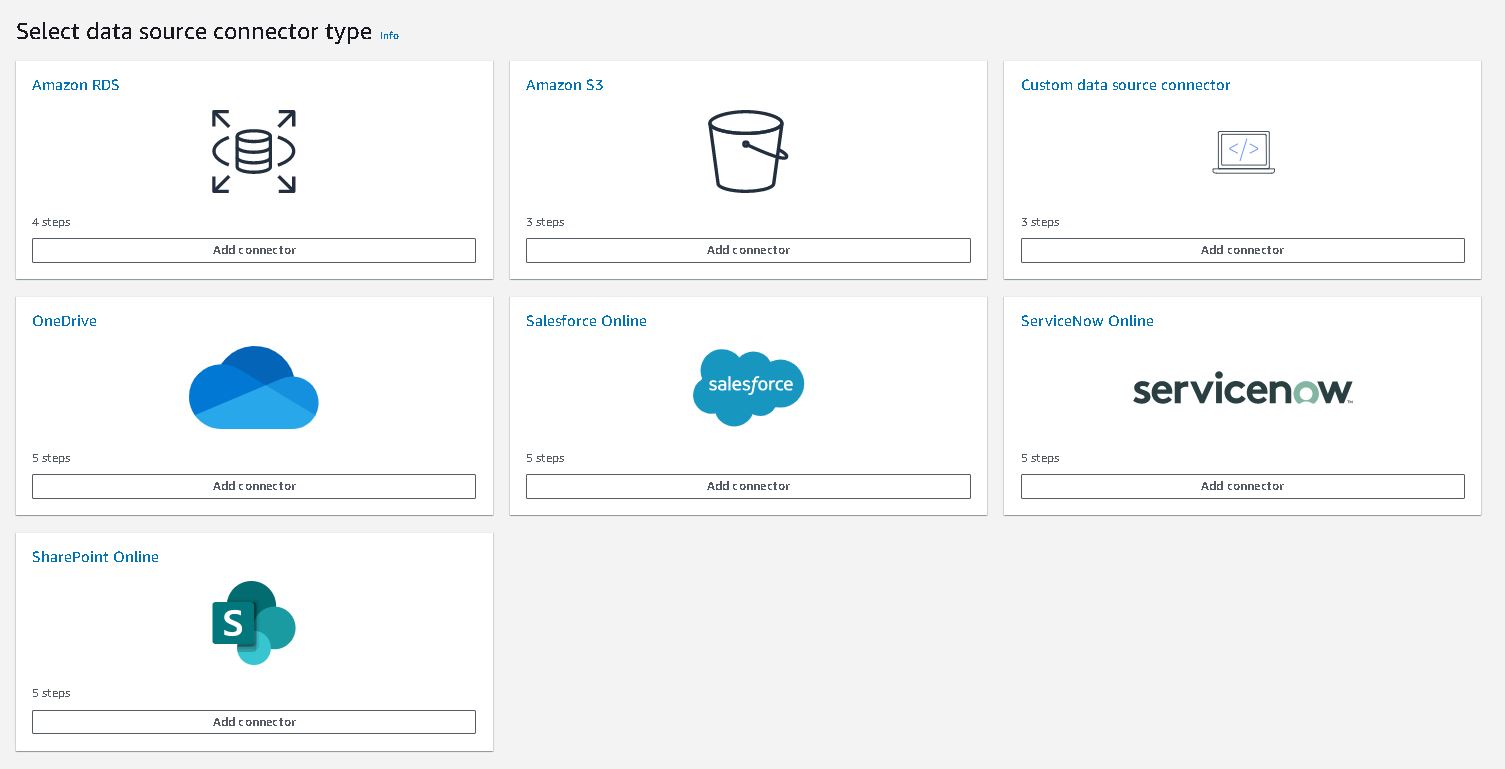Click the OneDrive cloud logo
The height and width of the screenshot is (769, 1505).
point(254,387)
